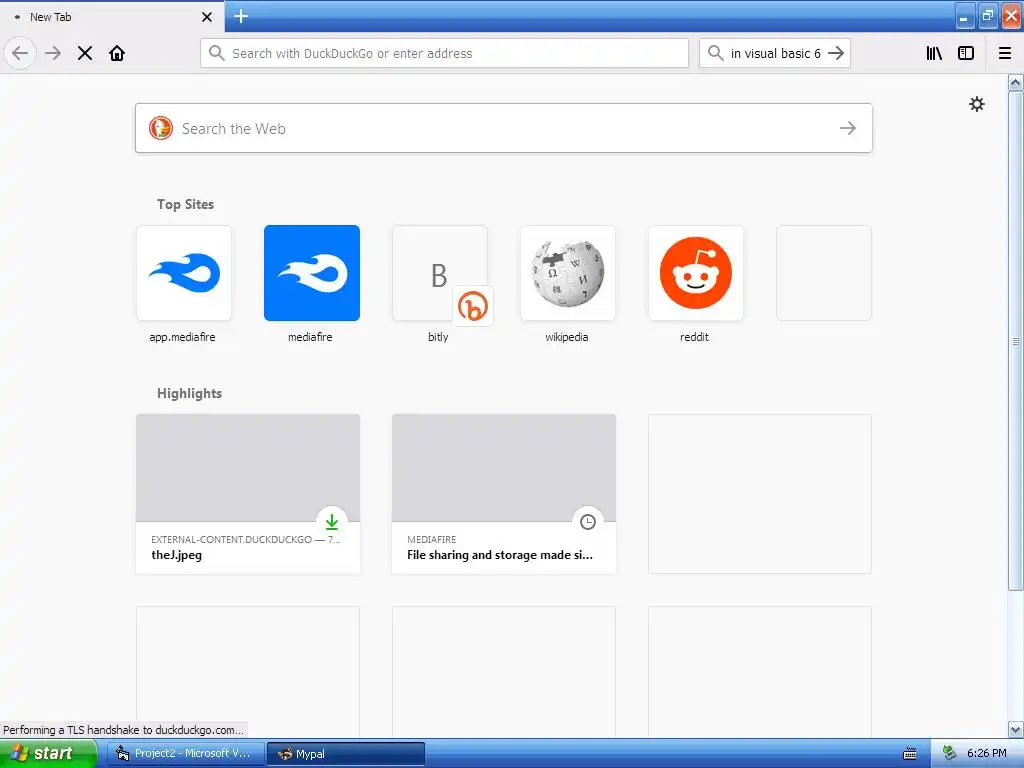Submit the toolbar search with arrow
The width and height of the screenshot is (1024, 768).
[836, 53]
